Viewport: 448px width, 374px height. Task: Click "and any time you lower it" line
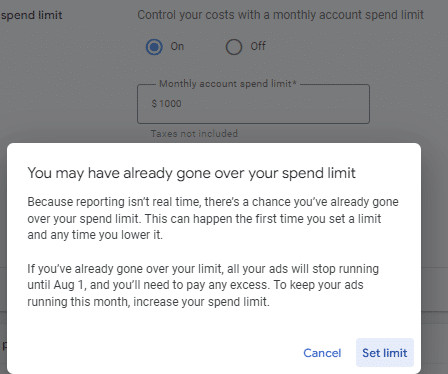(x=95, y=235)
